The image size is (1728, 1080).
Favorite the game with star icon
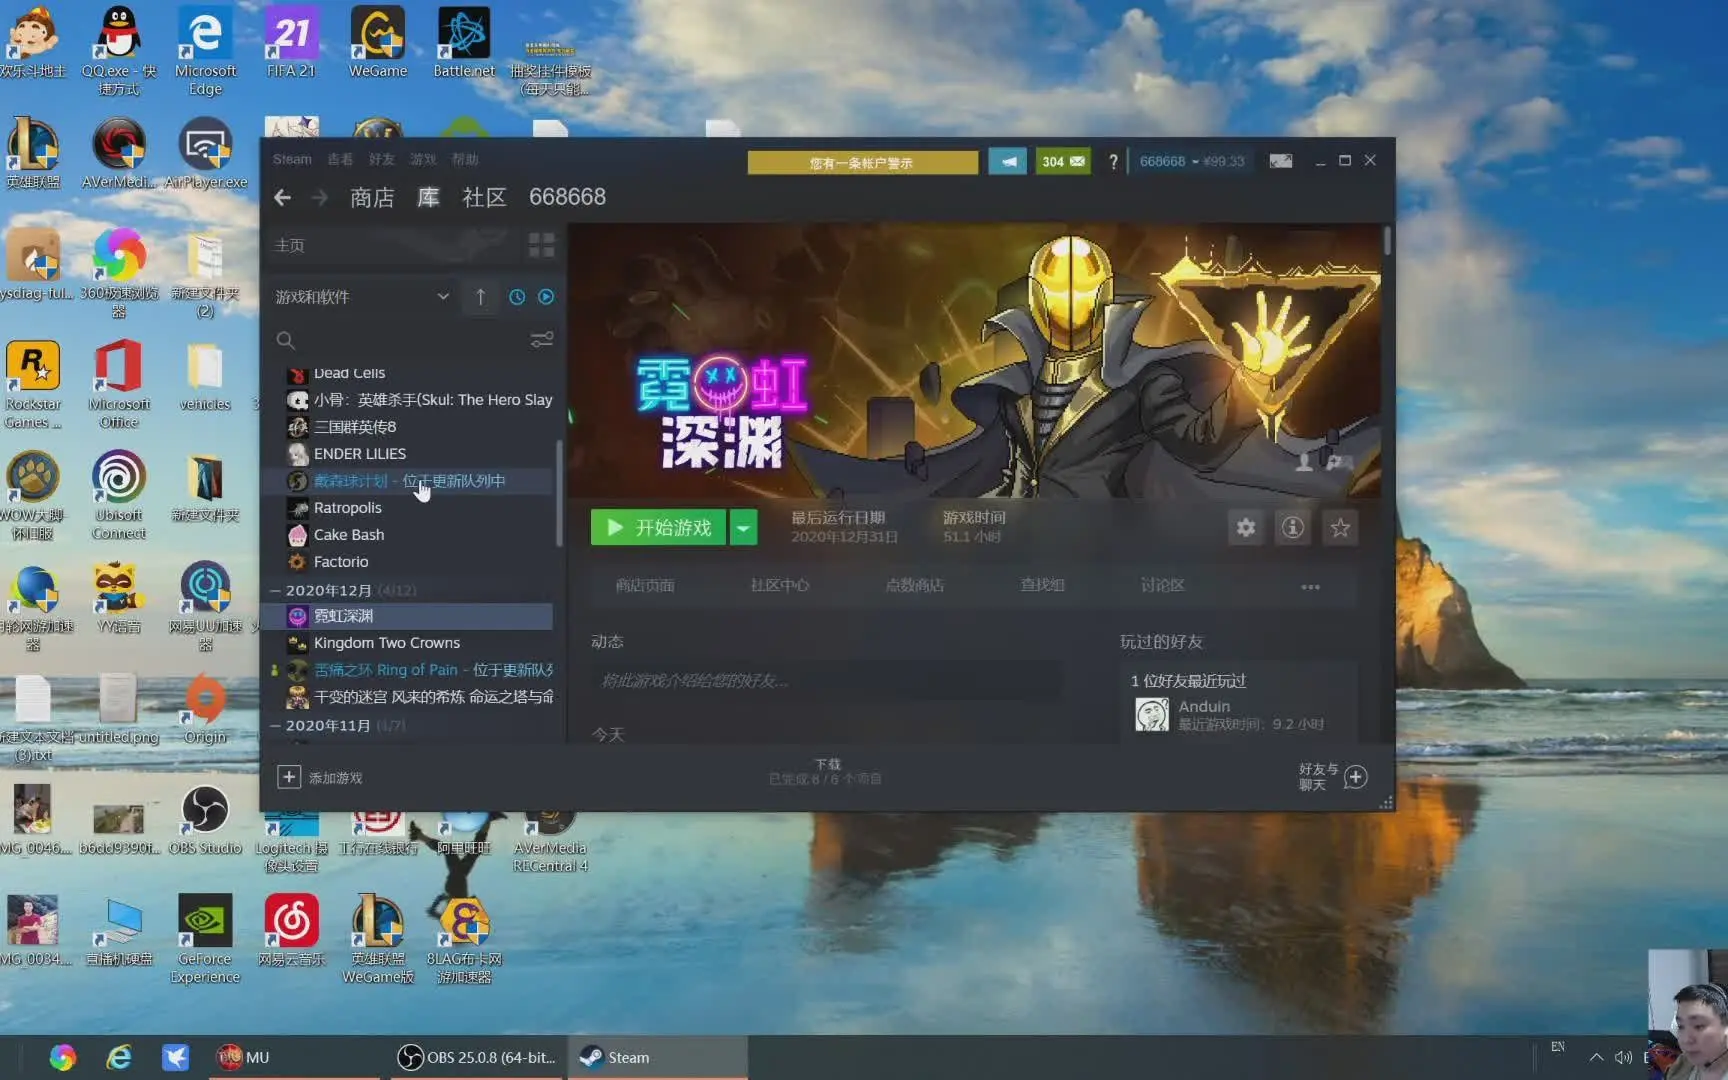(x=1340, y=527)
